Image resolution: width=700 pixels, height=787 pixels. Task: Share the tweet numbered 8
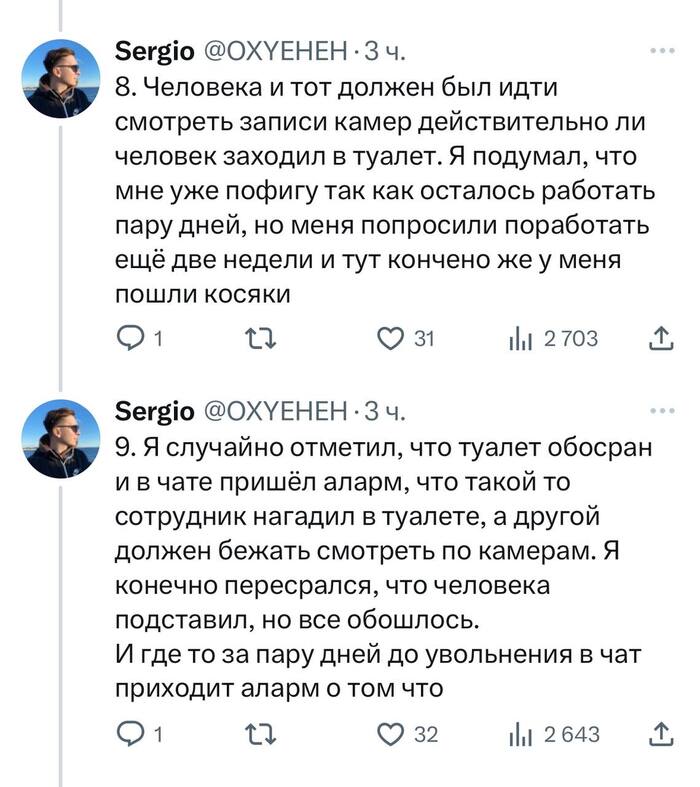661,340
